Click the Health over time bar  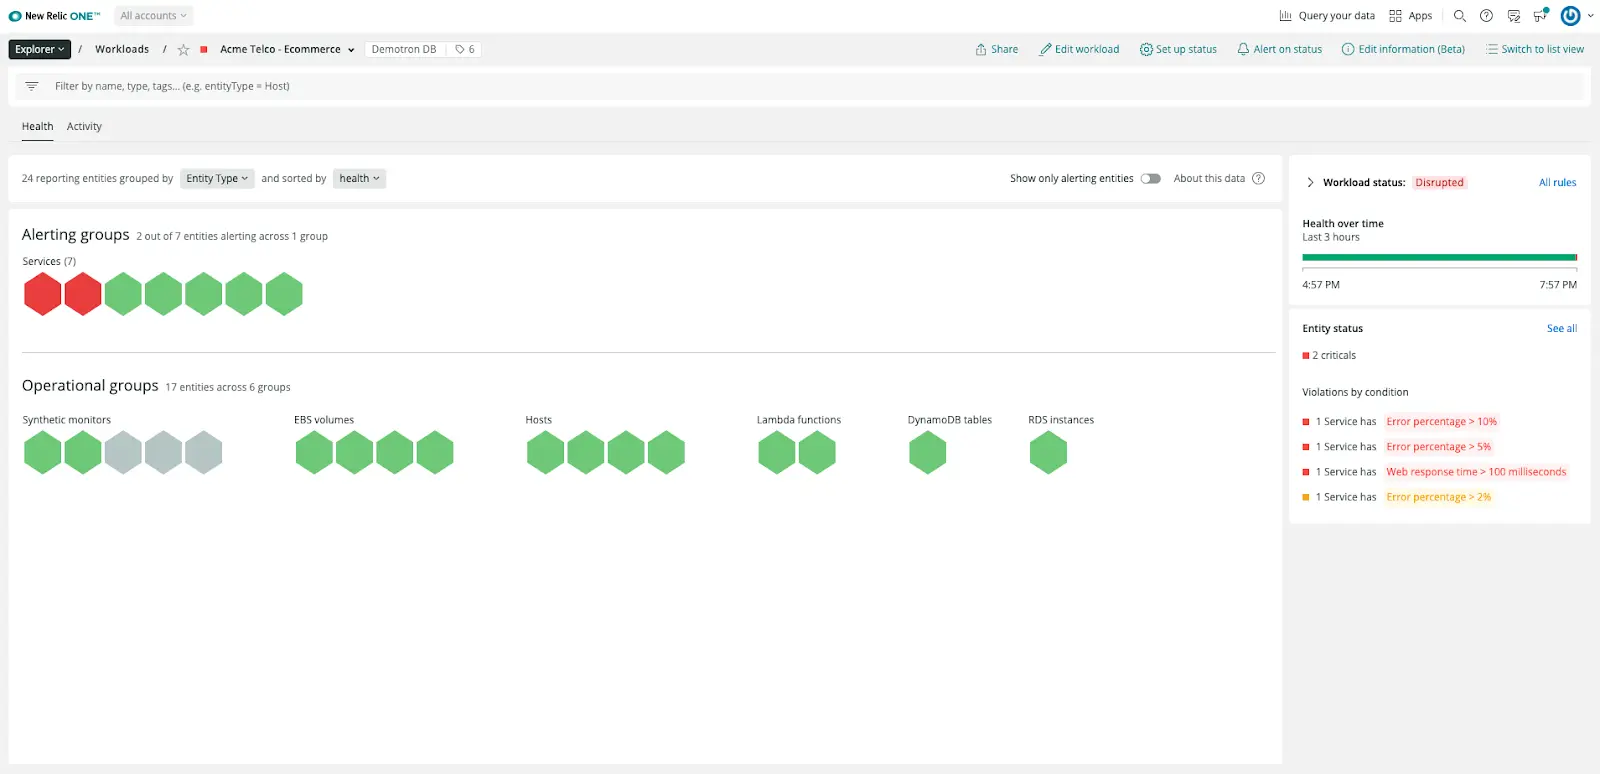tap(1439, 257)
